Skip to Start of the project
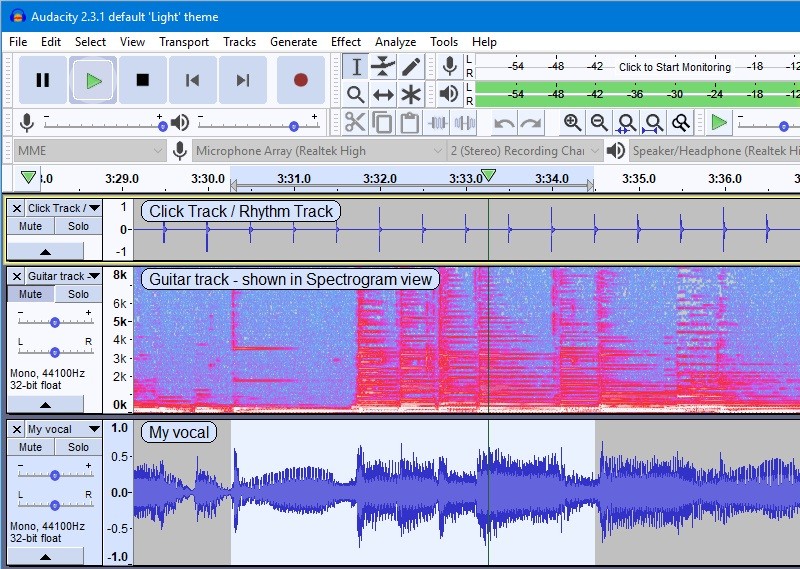 point(193,80)
